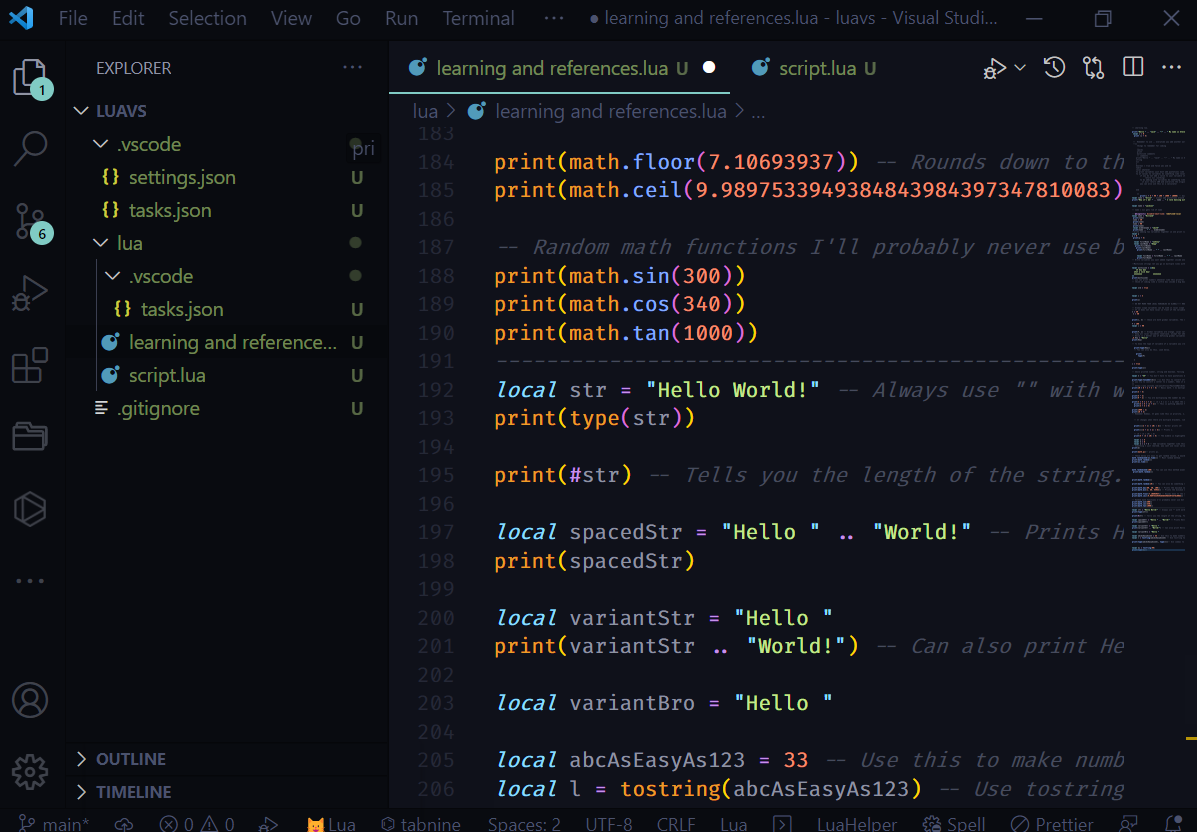
Task: Collapse the .vscode folder inside lua
Action: point(112,276)
